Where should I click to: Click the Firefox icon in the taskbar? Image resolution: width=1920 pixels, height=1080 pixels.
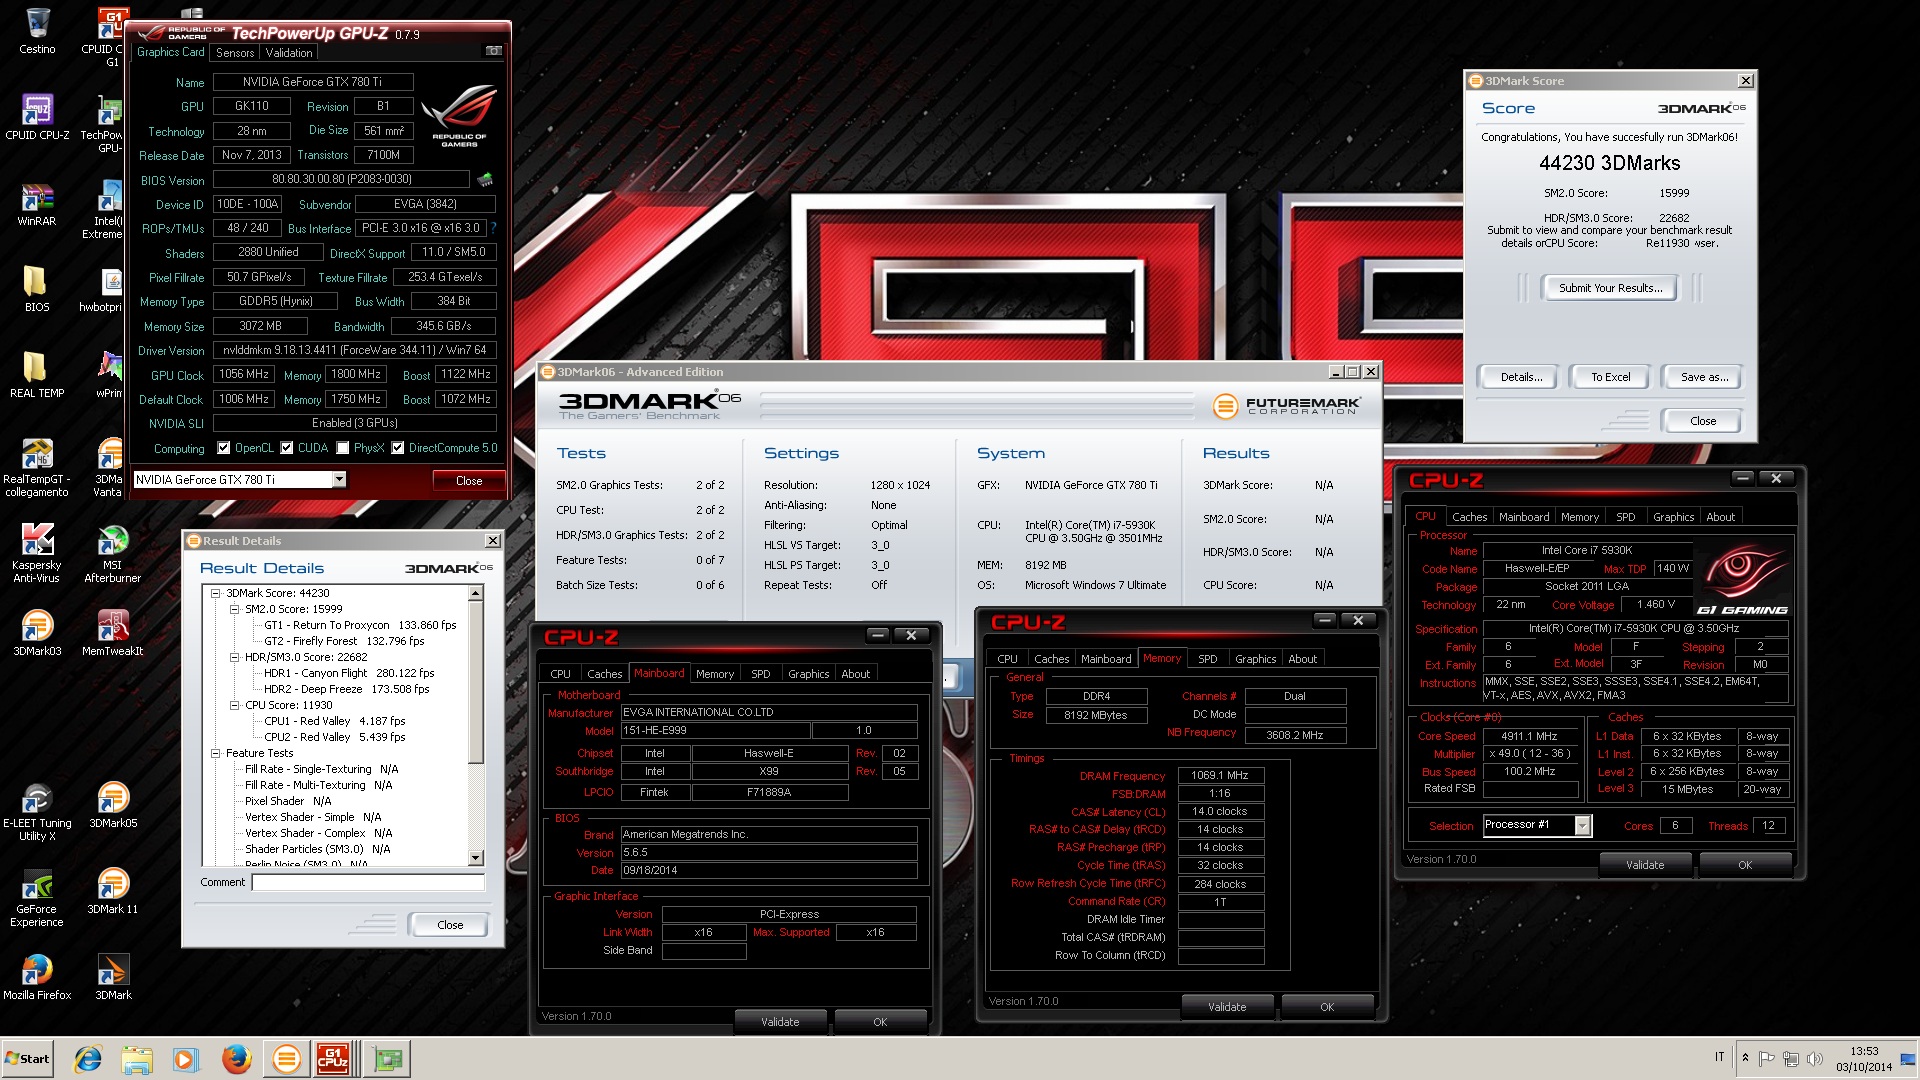237,1058
